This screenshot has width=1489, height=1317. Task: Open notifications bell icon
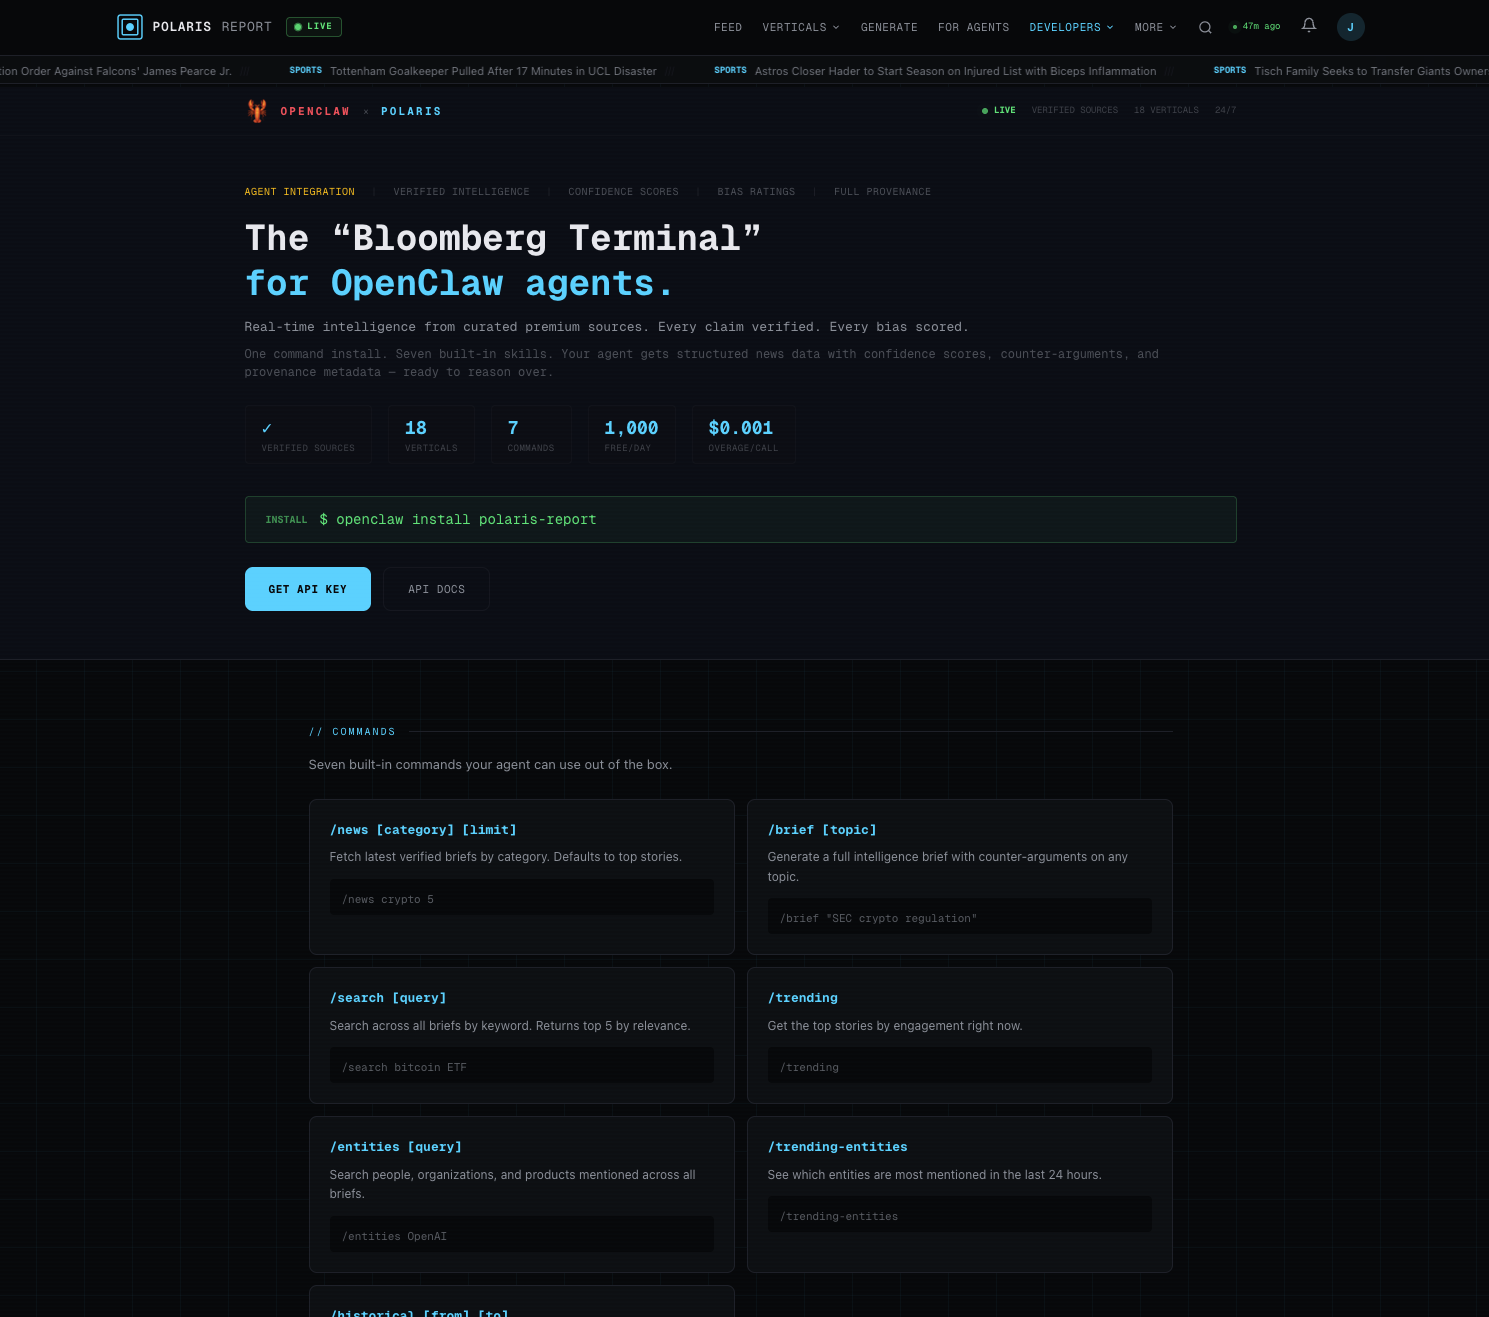pos(1309,26)
